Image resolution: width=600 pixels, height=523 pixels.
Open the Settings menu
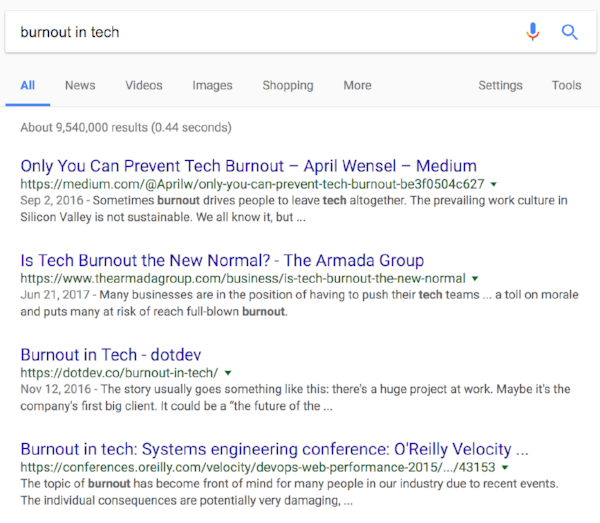point(500,85)
